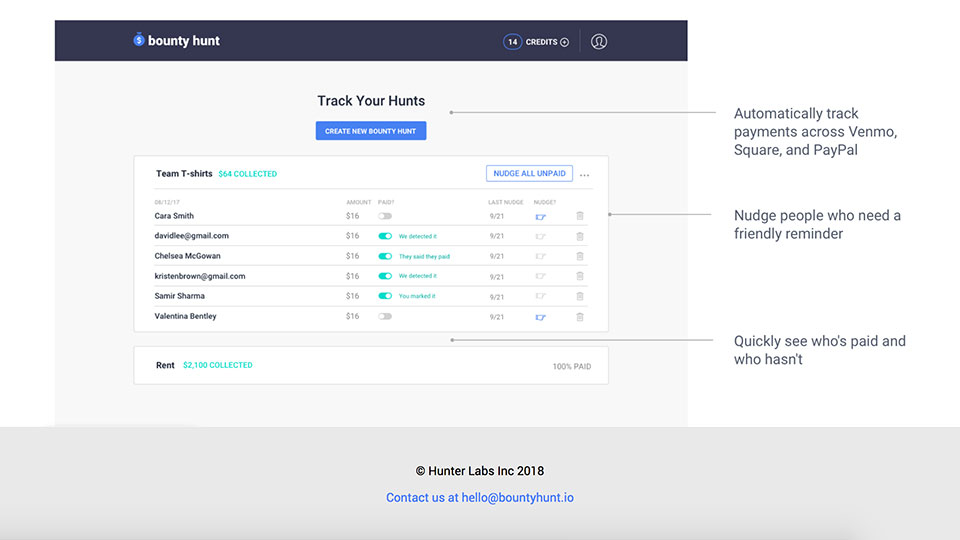960x540 pixels.
Task: Add credits with the plus icon
Action: [x=564, y=42]
